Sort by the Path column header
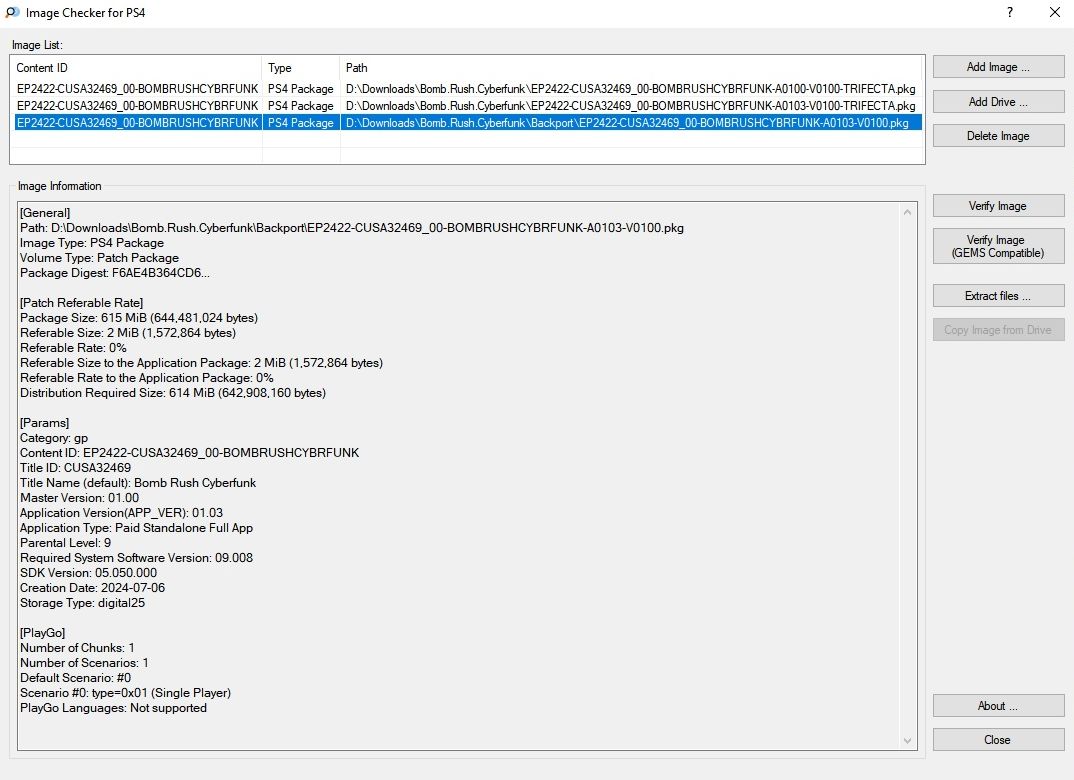 631,68
